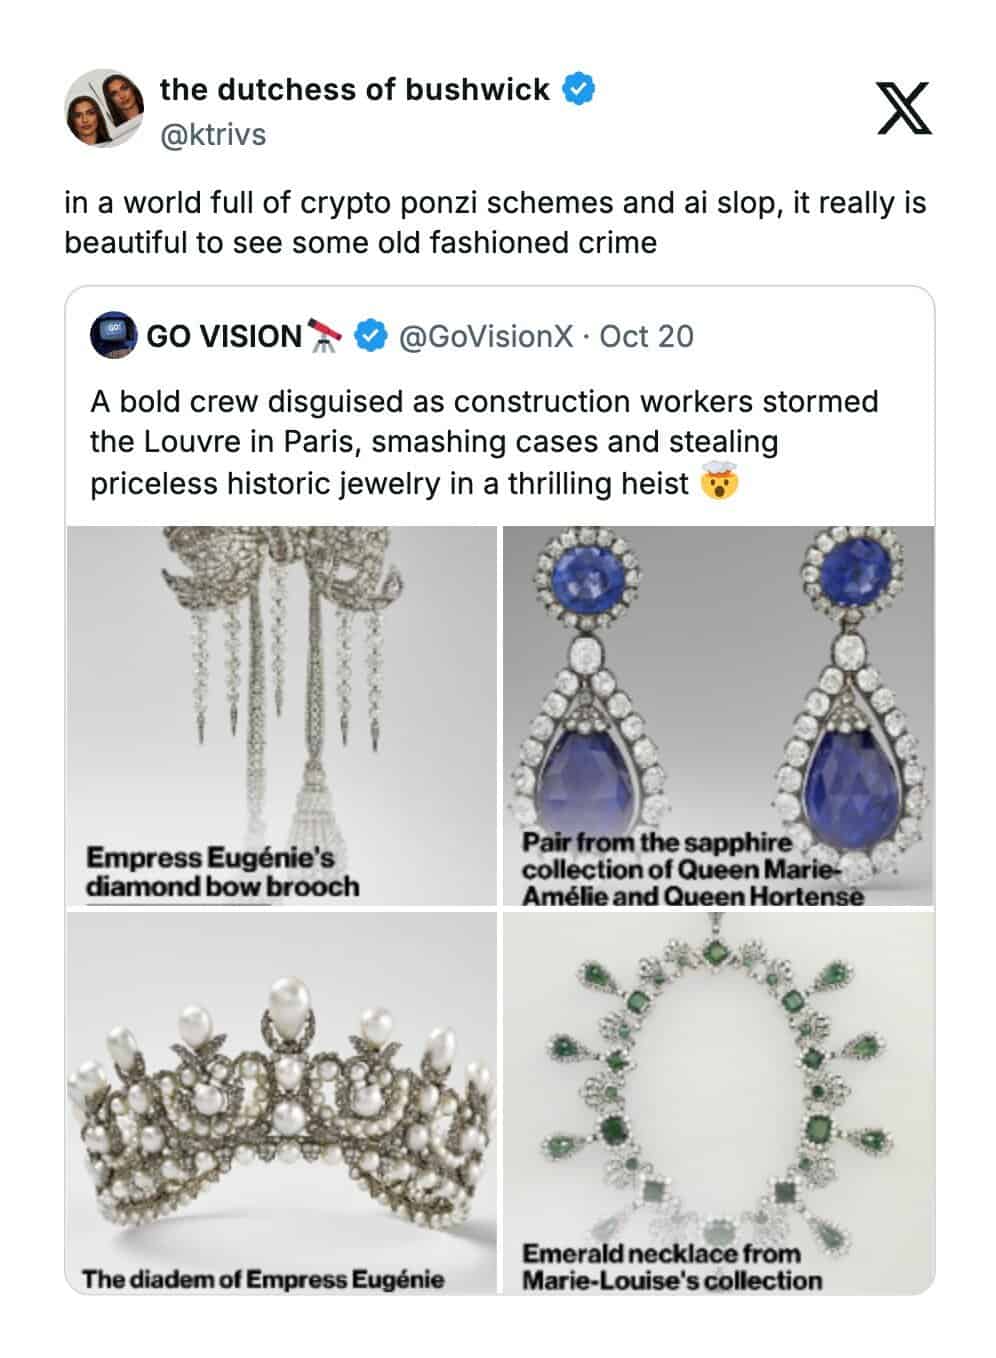This screenshot has width=996, height=1358.
Task: Click the X logo icon
Action: (x=903, y=108)
